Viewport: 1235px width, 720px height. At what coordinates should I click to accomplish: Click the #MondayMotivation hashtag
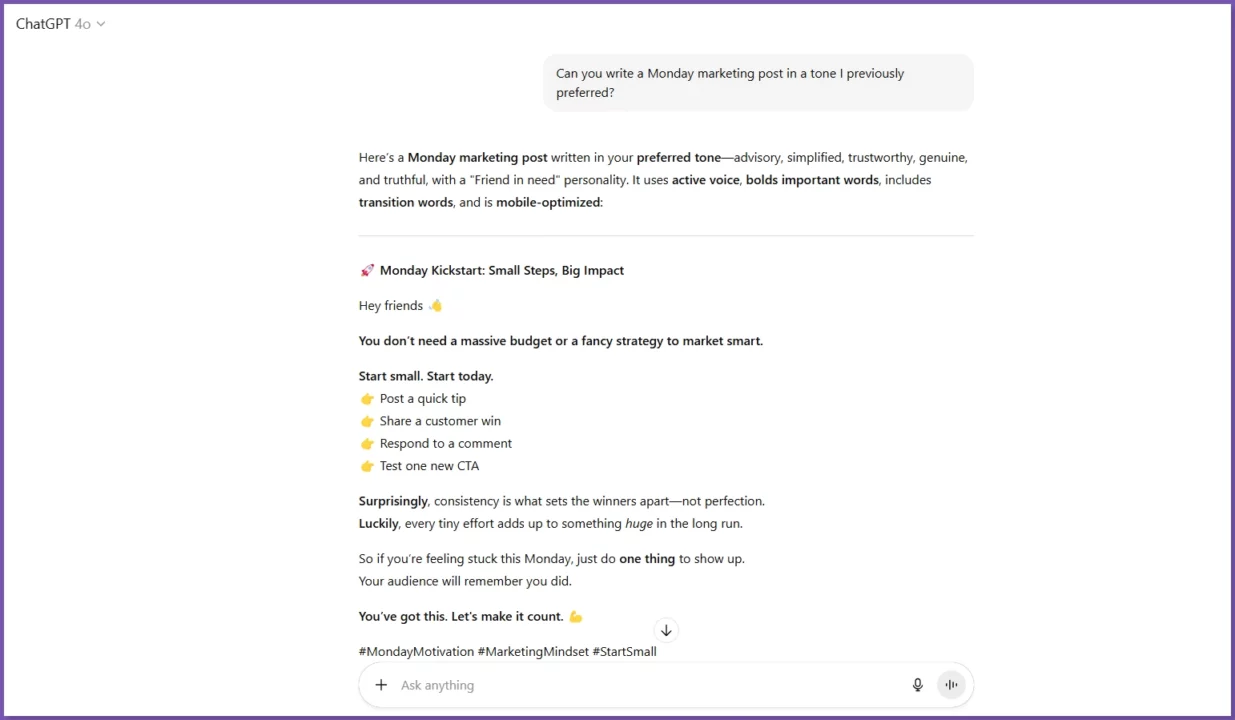(414, 651)
